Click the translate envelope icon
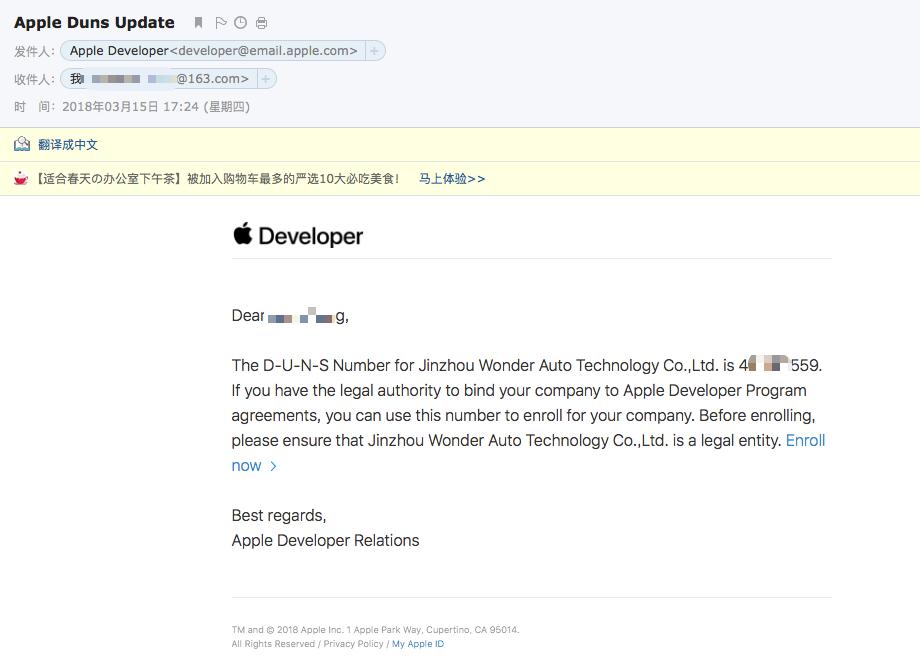Viewport: 920px width, 662px height. point(22,144)
